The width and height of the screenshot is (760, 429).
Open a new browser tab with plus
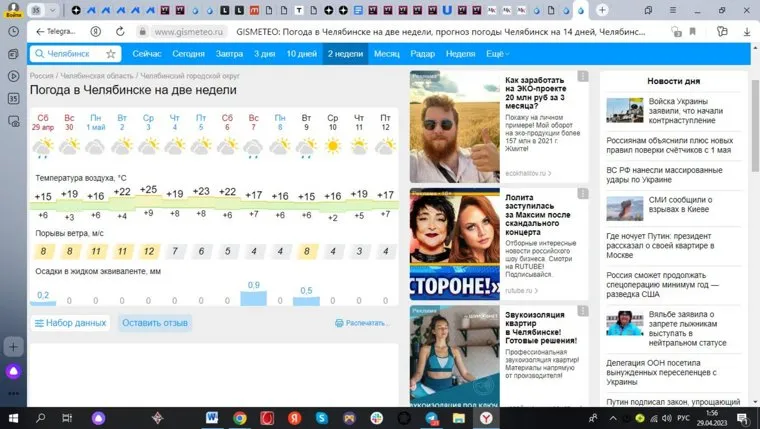[x=603, y=10]
